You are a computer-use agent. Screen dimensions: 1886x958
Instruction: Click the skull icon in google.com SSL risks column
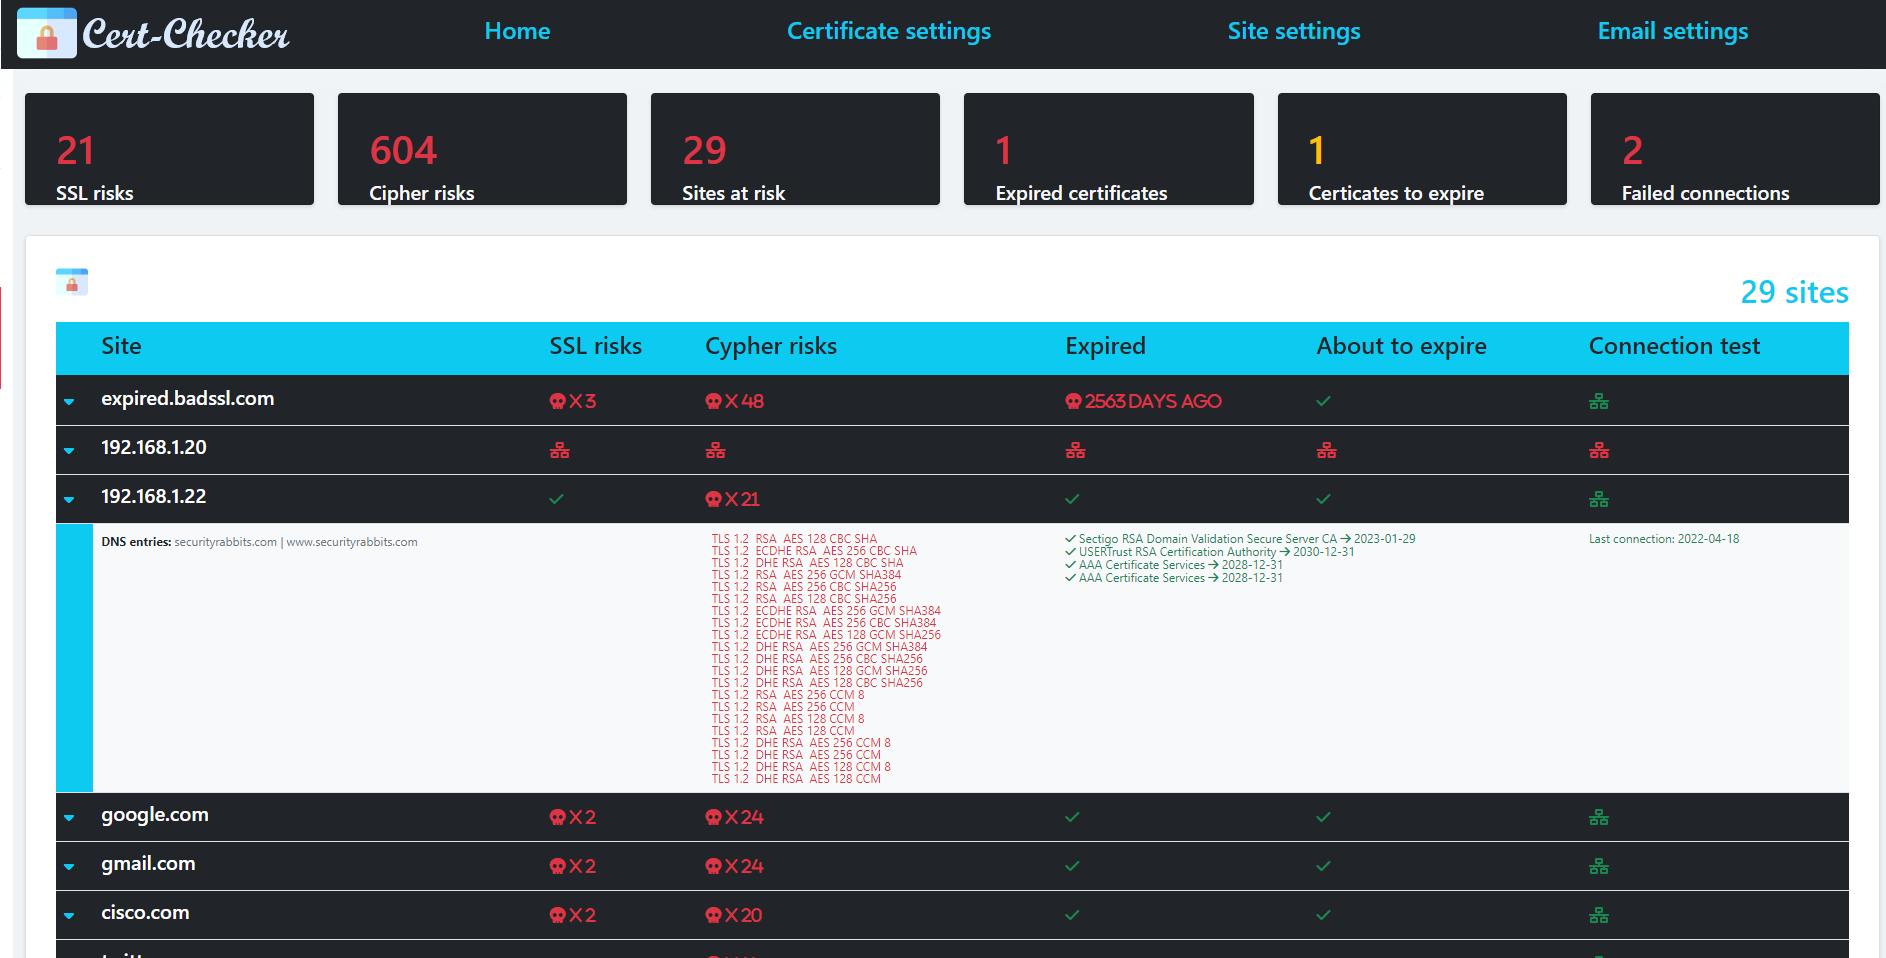tap(557, 816)
